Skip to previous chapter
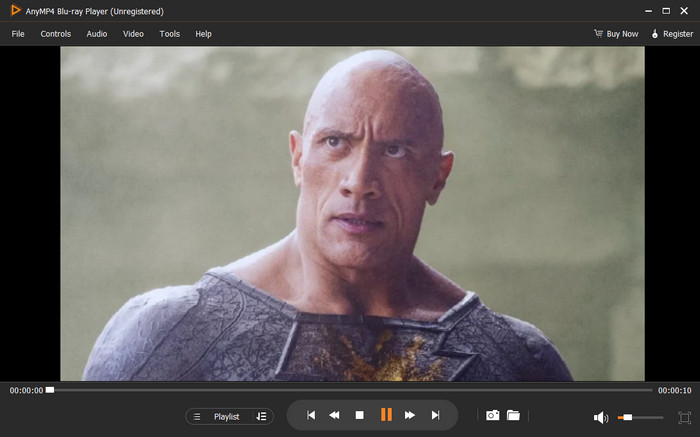Screen dimensions: 700x437 click(x=311, y=415)
